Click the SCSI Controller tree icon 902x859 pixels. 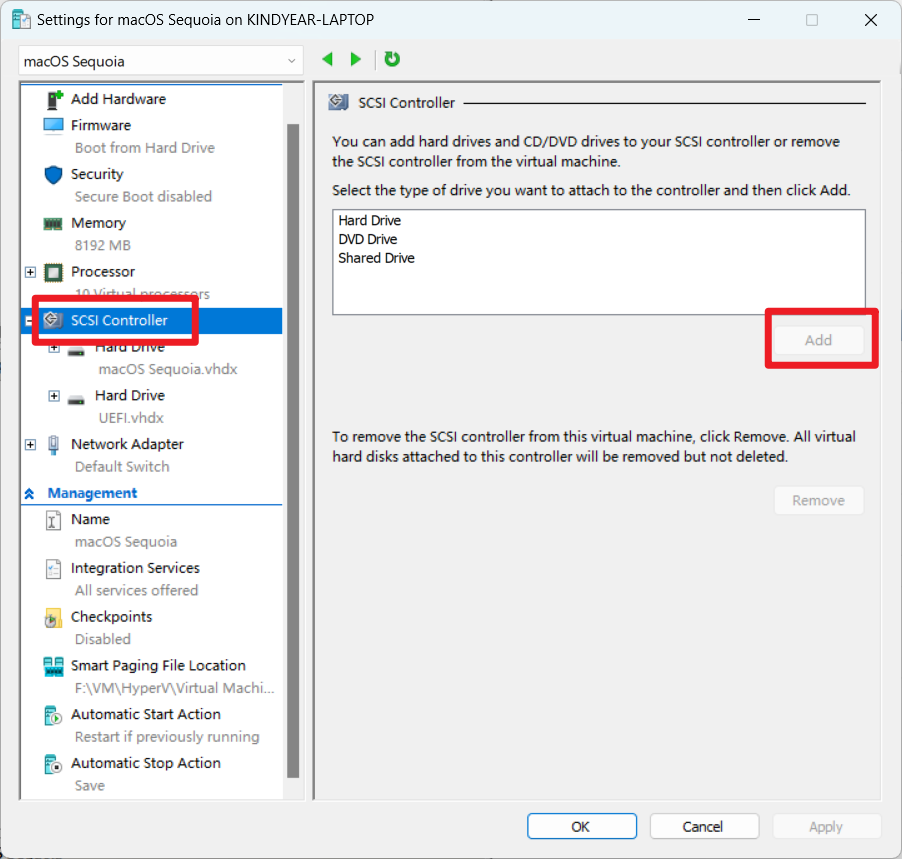[52, 320]
